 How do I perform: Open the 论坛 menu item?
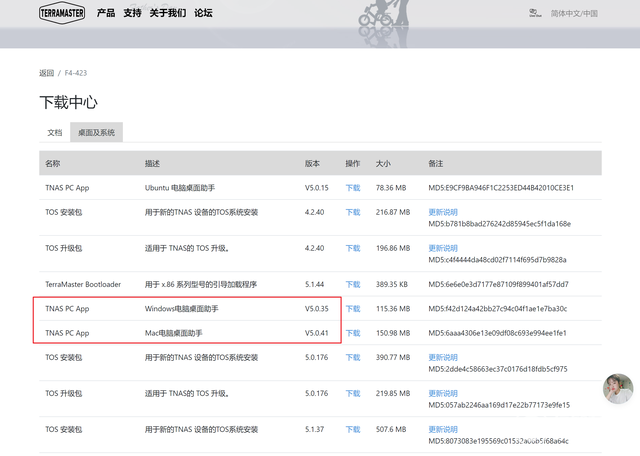(203, 13)
